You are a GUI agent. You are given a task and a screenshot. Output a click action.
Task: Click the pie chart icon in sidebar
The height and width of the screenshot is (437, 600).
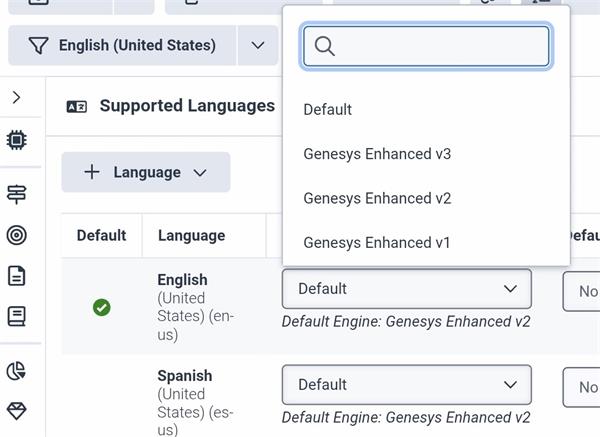click(16, 371)
